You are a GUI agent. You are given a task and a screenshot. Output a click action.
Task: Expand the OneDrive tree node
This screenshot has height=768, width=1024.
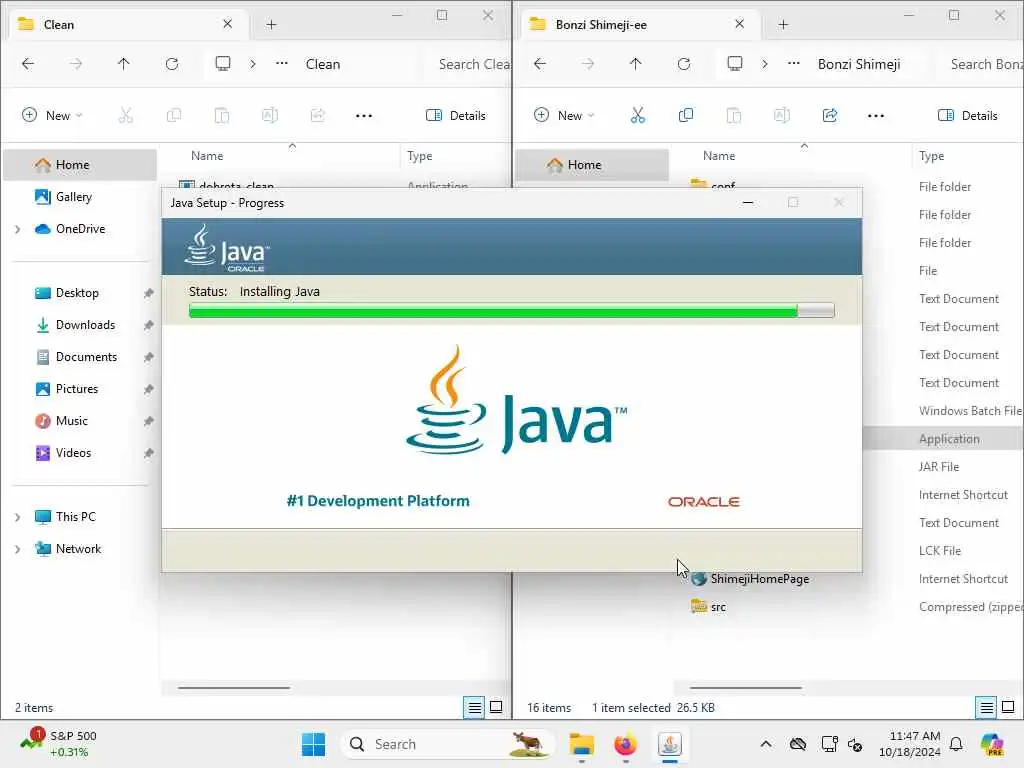click(18, 229)
